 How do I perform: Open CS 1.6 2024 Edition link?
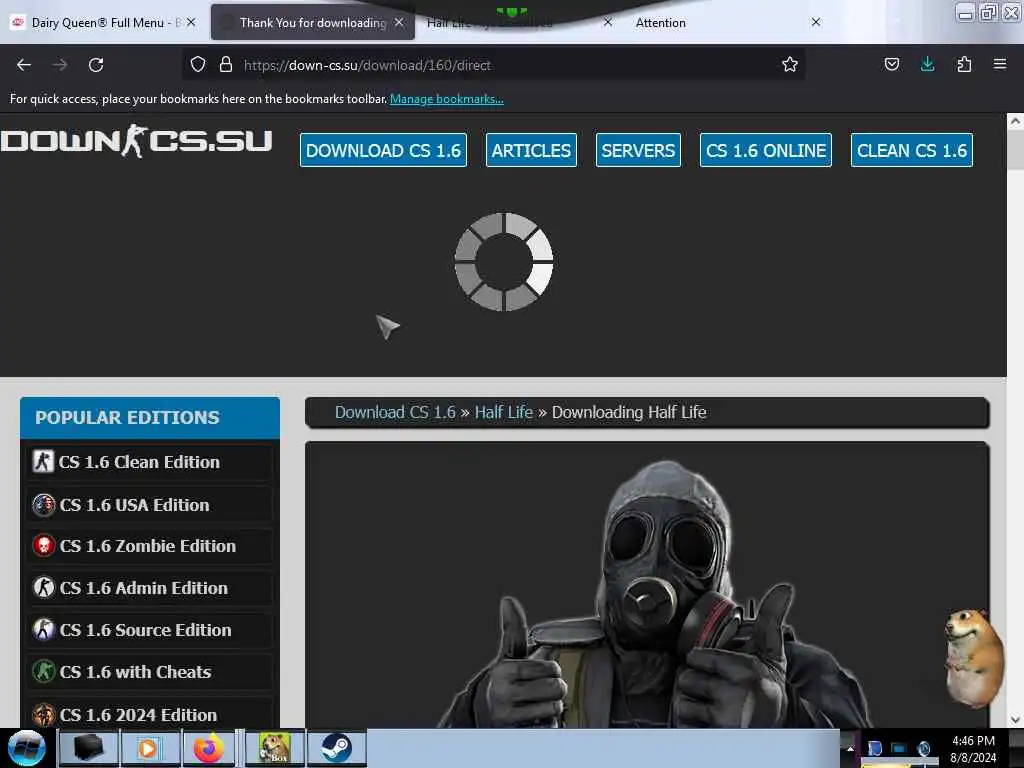138,714
